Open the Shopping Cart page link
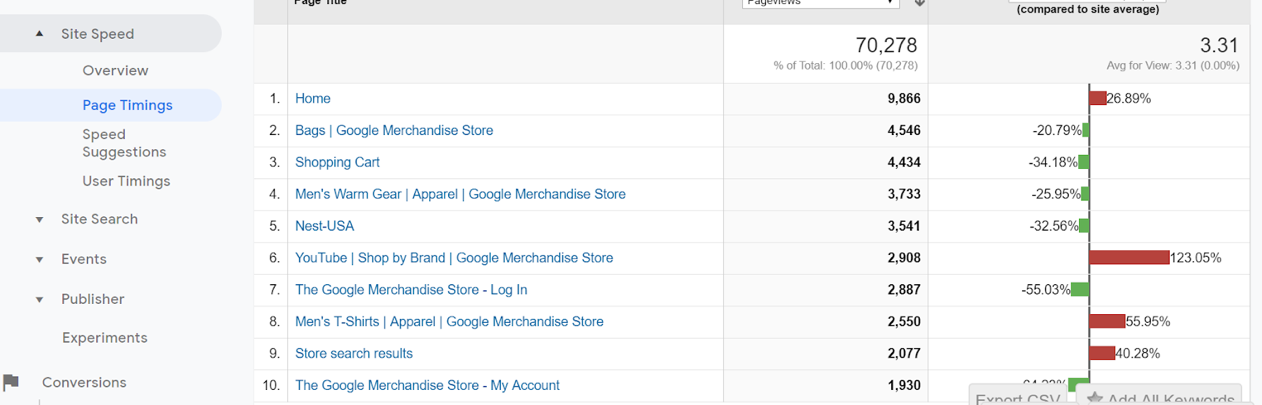The height and width of the screenshot is (405, 1262). click(x=337, y=162)
